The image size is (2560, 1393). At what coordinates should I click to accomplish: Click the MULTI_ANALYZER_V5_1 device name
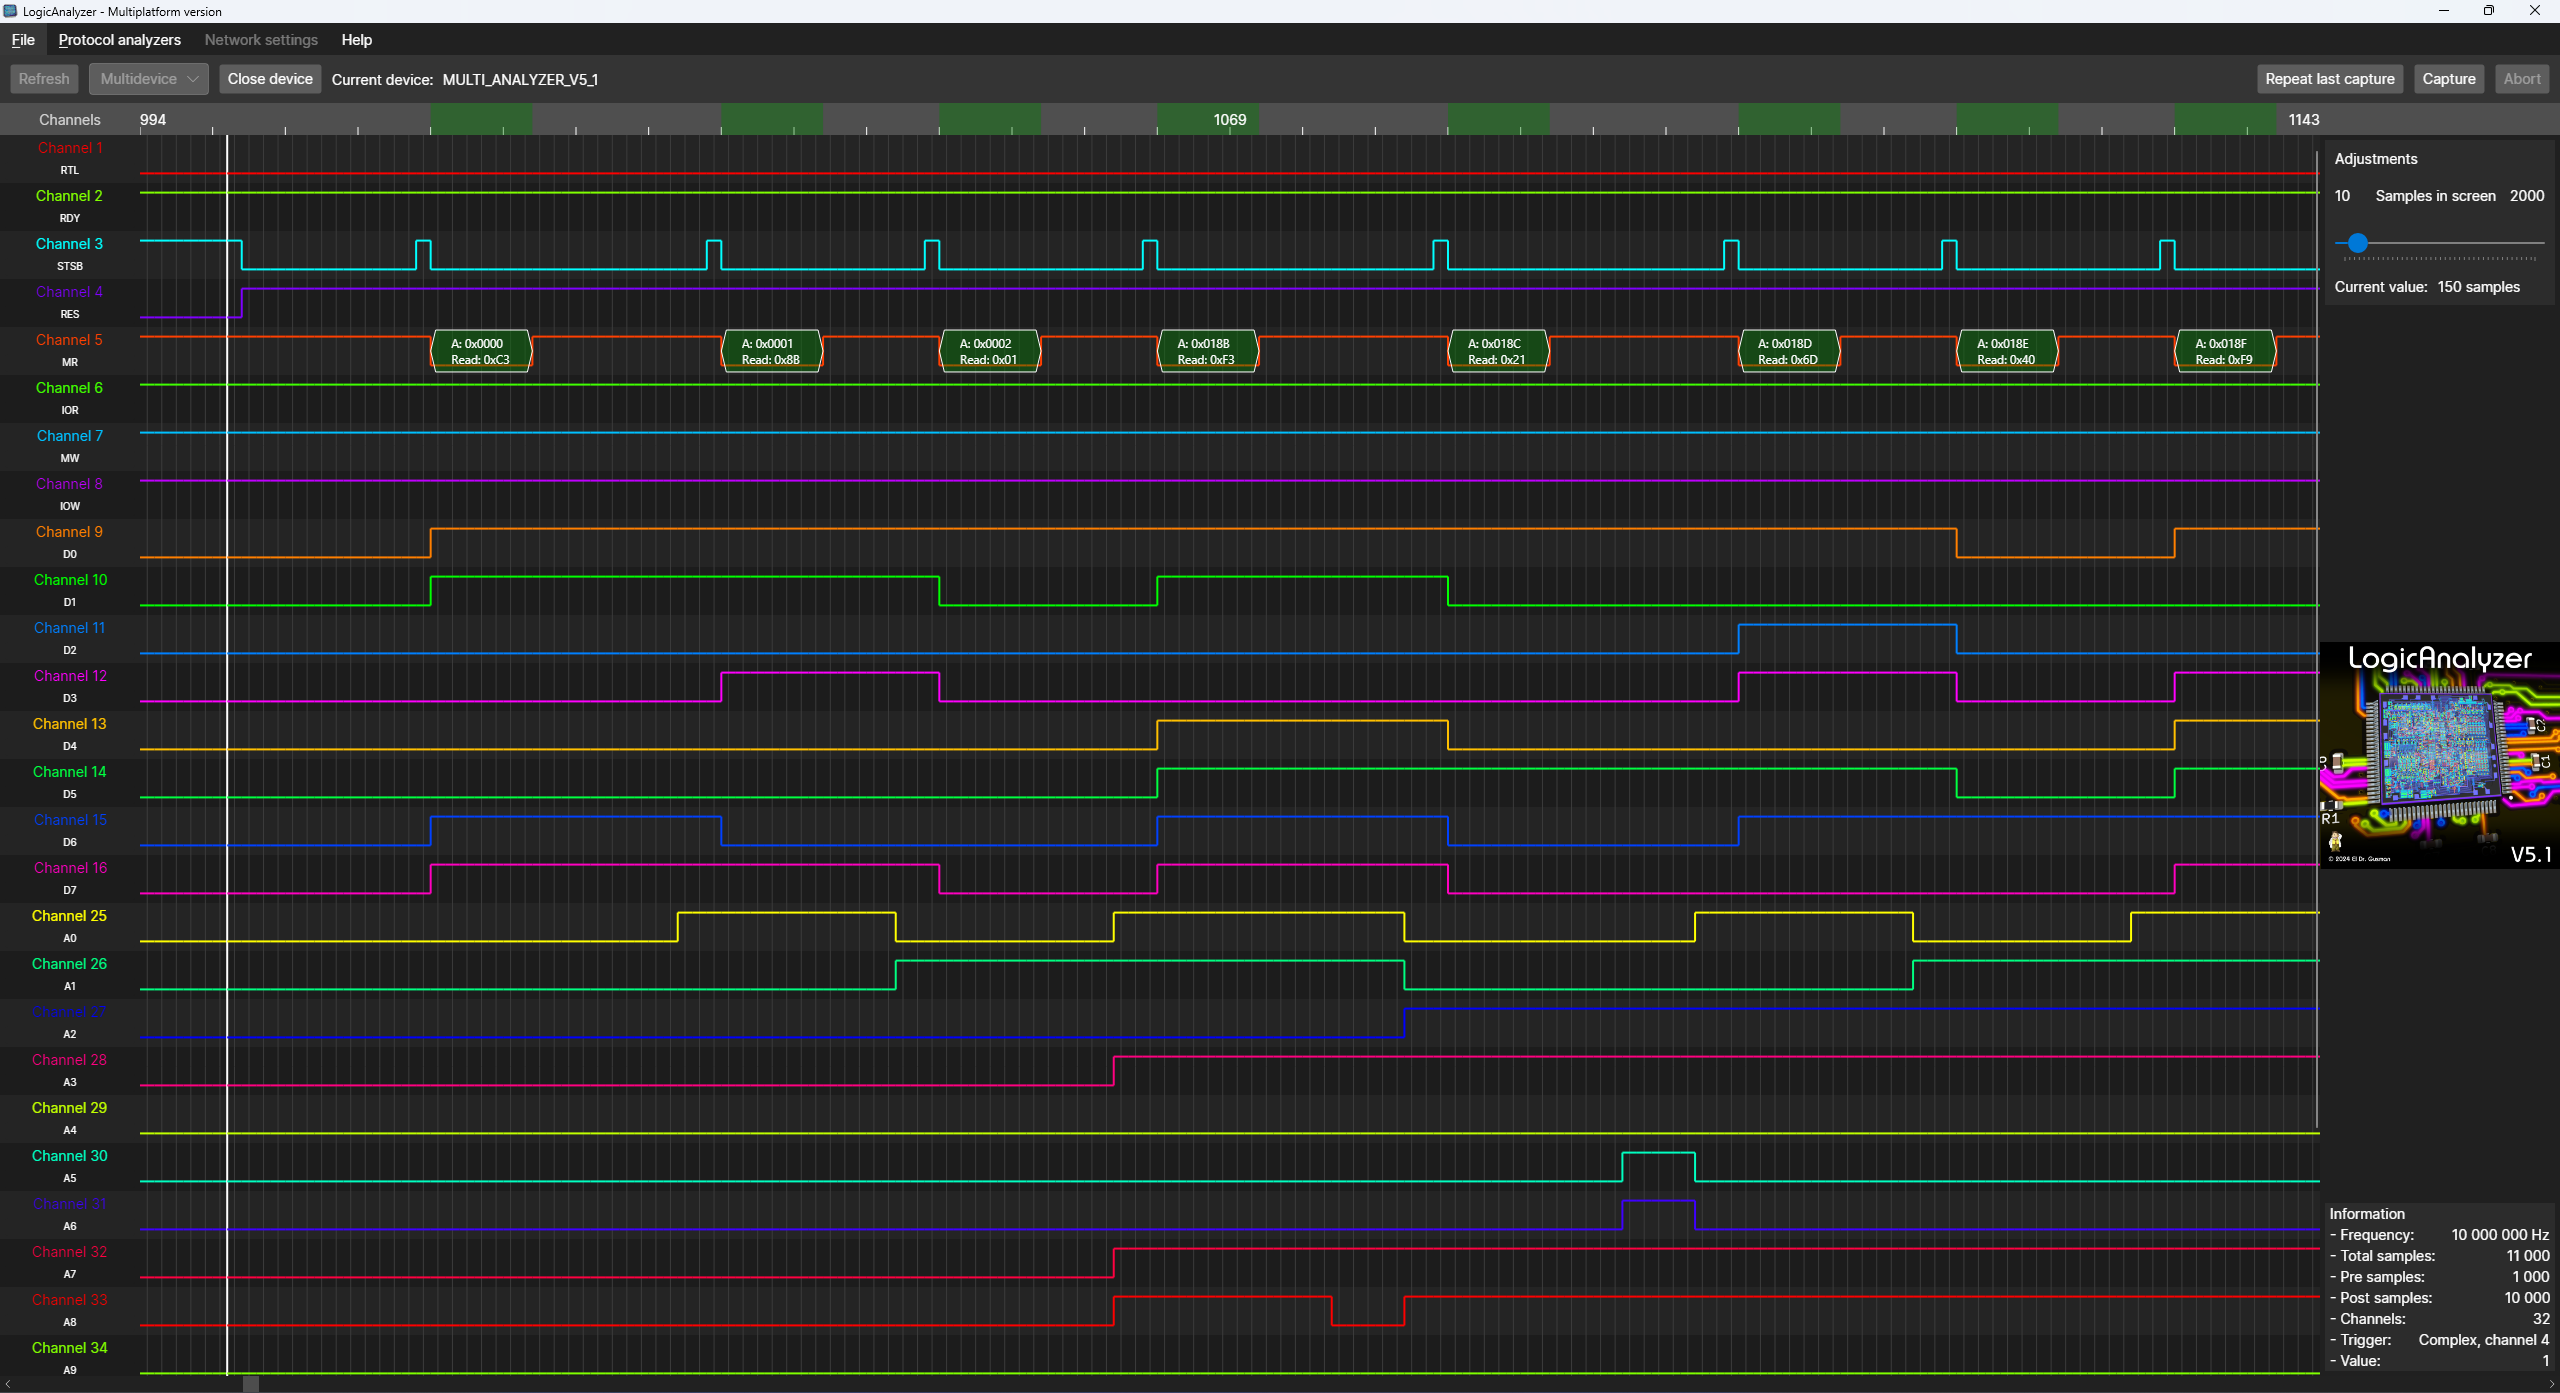click(x=520, y=80)
